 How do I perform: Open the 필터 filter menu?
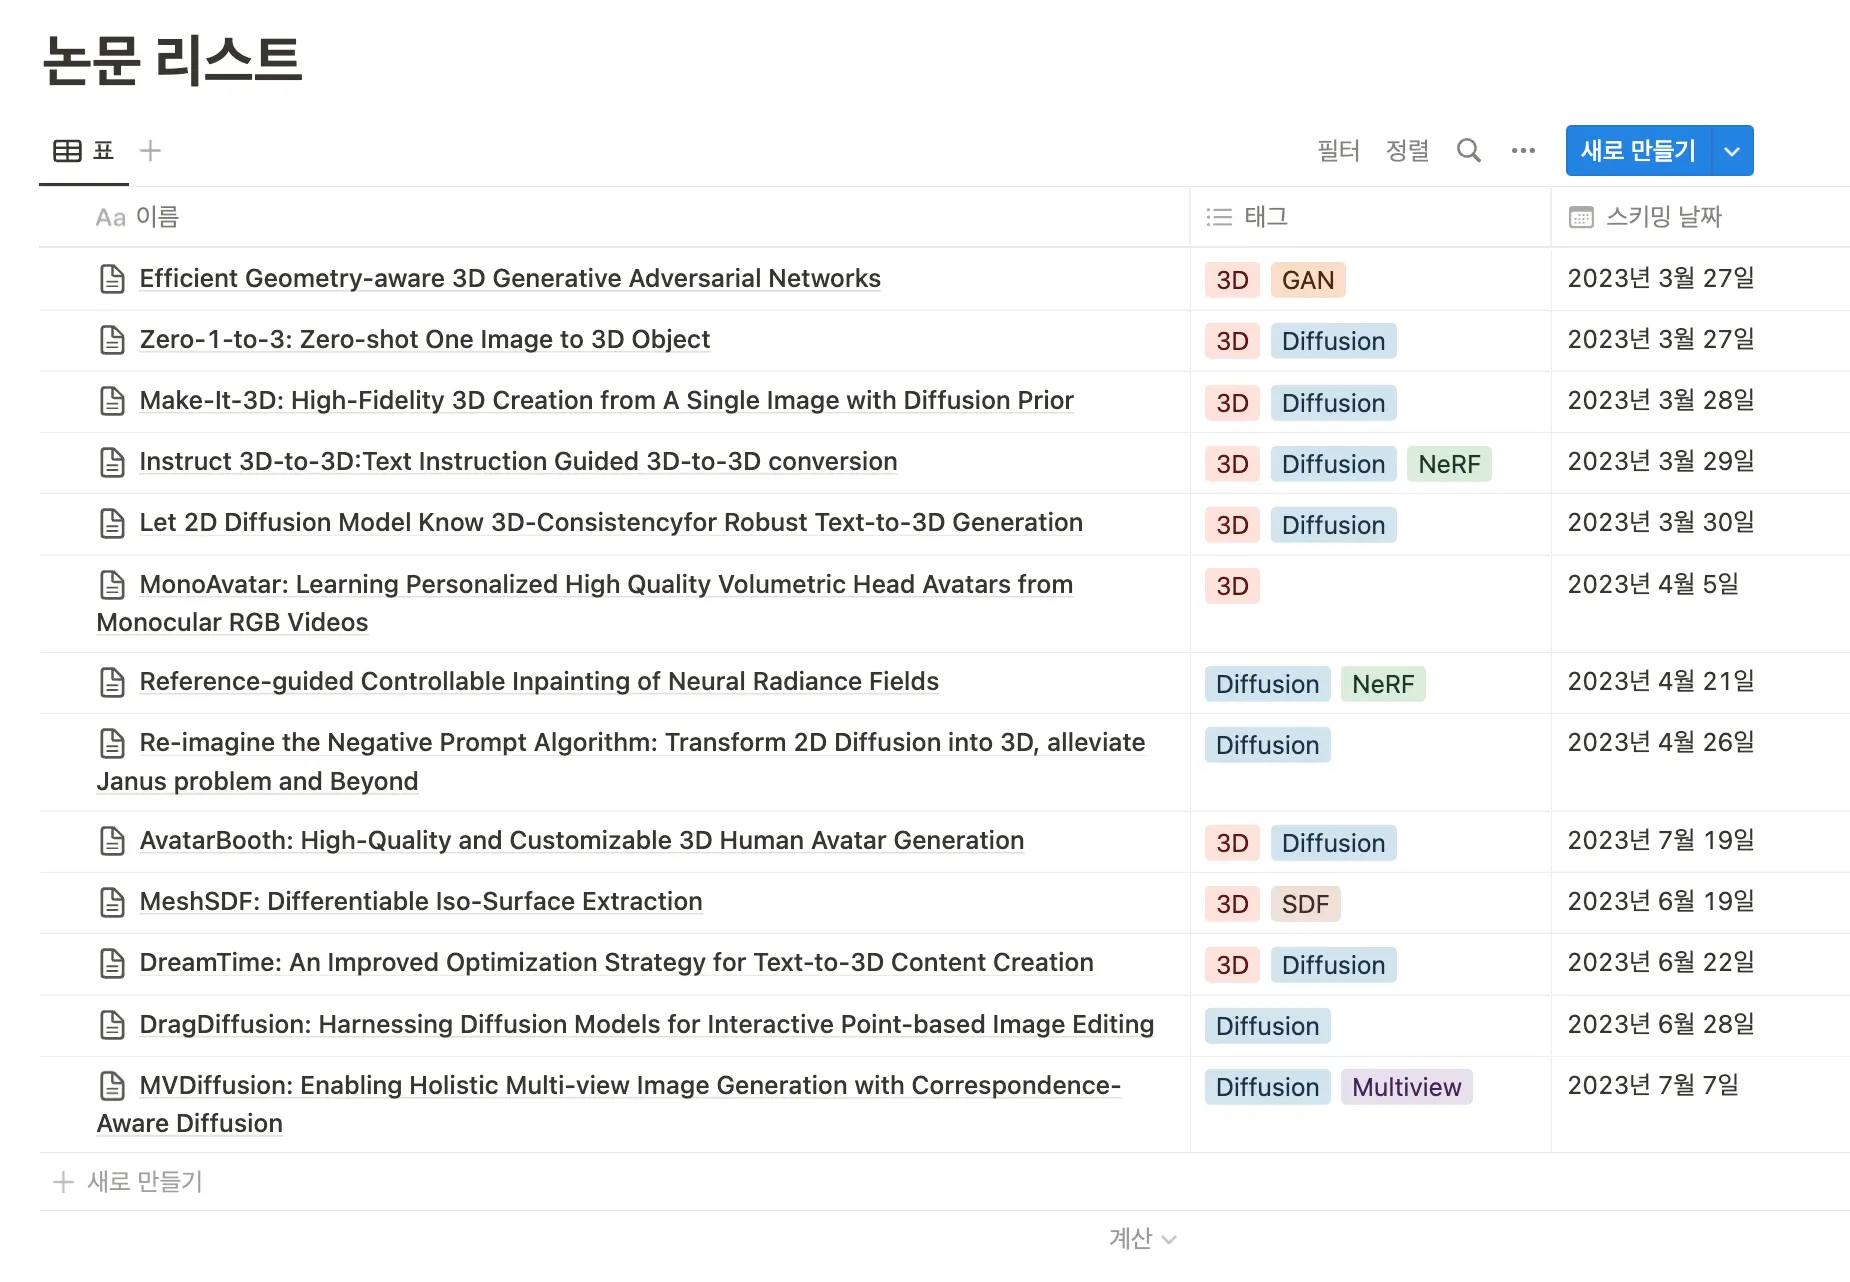click(x=1338, y=151)
